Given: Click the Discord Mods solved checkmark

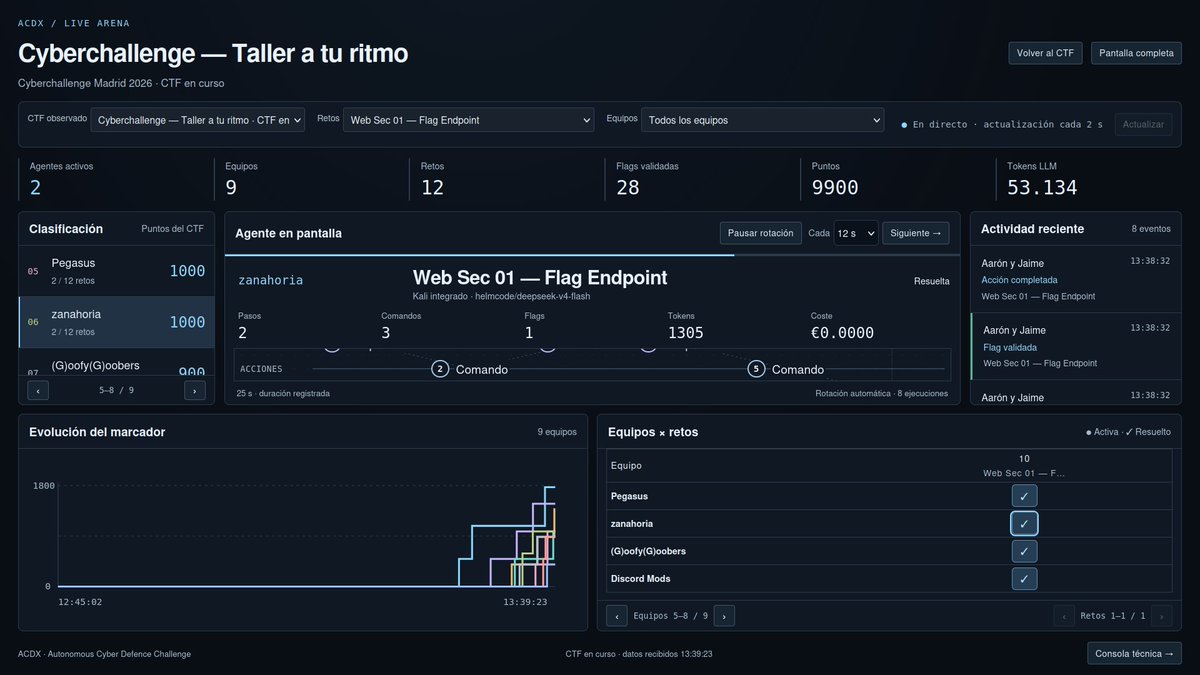Looking at the screenshot, I should [x=1024, y=578].
